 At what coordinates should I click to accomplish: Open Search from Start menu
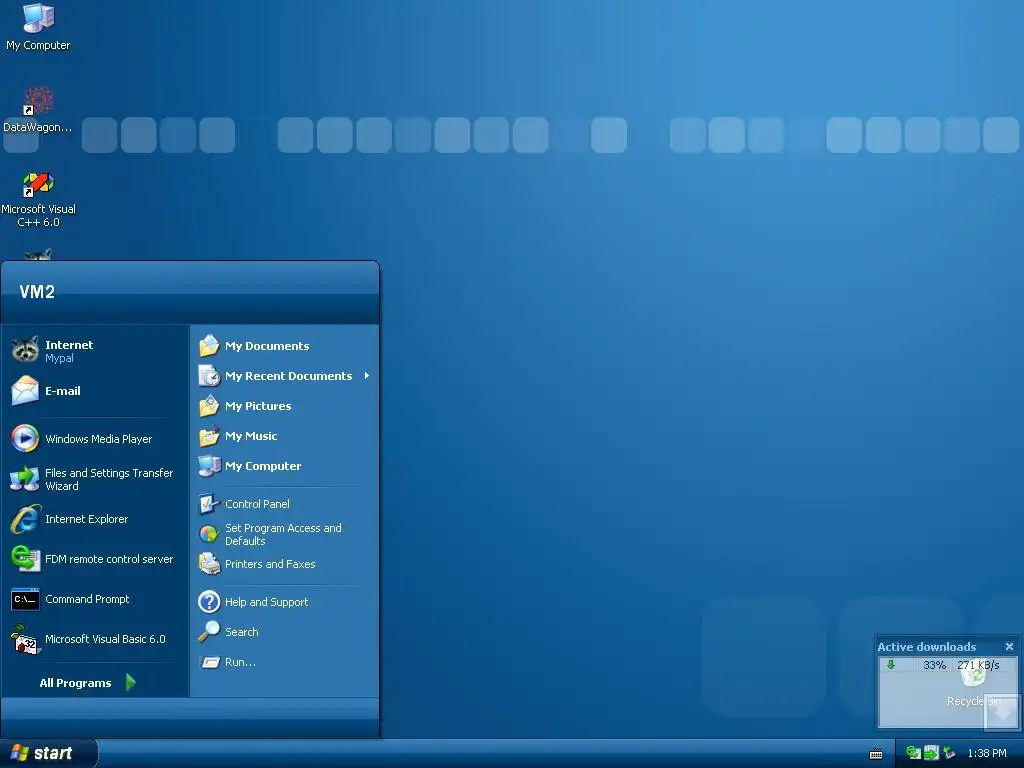[x=285, y=632]
